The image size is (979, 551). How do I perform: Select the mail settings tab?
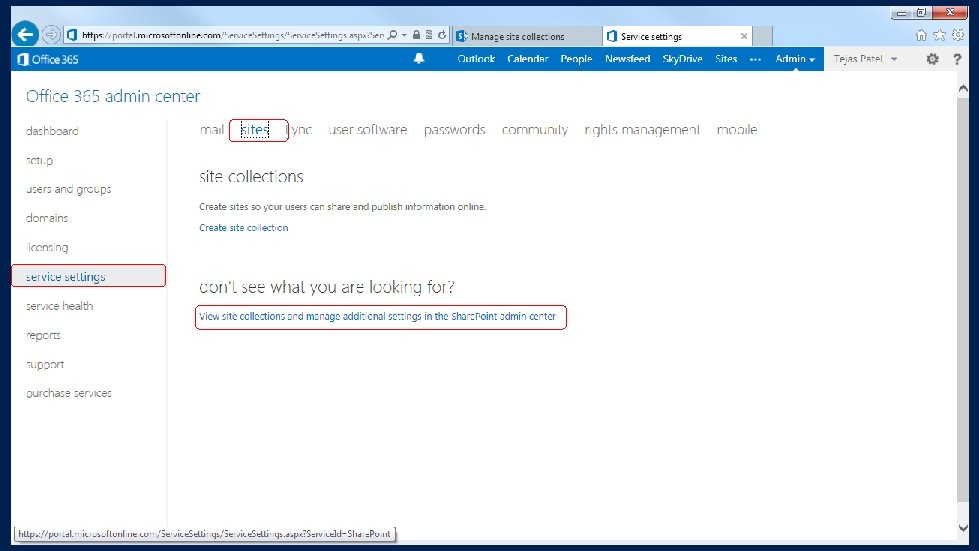(212, 130)
